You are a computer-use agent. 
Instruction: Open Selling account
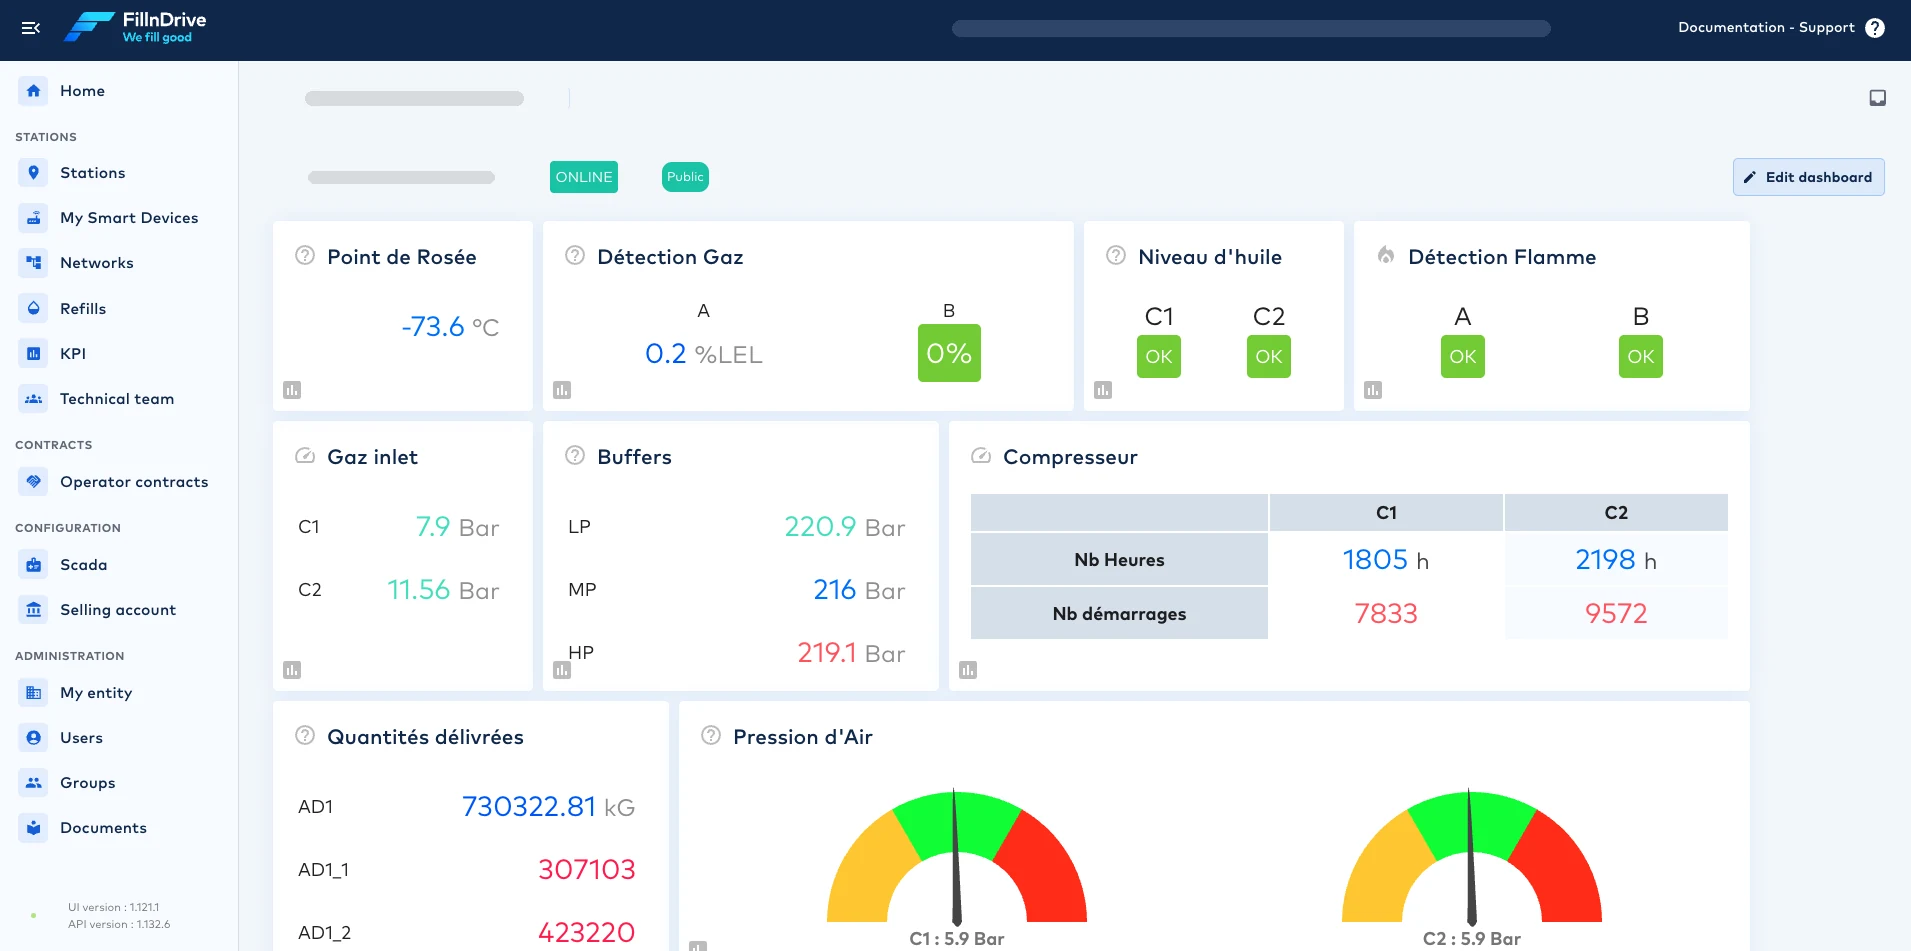click(x=119, y=610)
